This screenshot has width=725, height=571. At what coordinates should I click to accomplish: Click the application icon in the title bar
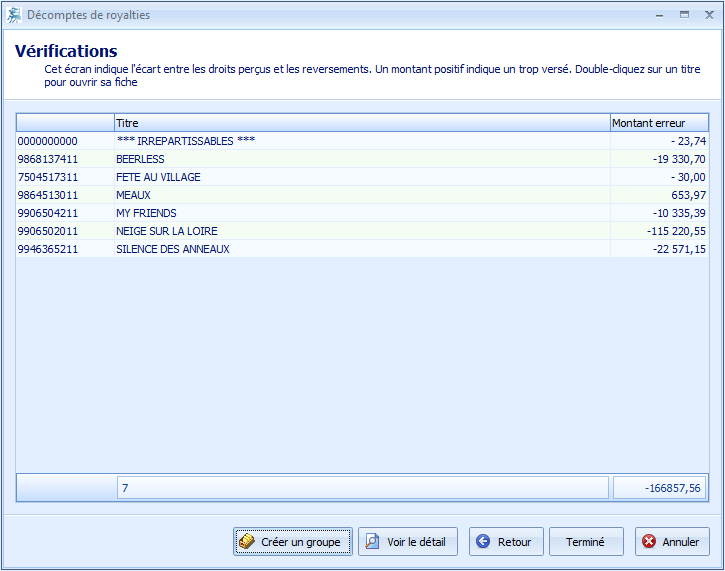coord(13,15)
